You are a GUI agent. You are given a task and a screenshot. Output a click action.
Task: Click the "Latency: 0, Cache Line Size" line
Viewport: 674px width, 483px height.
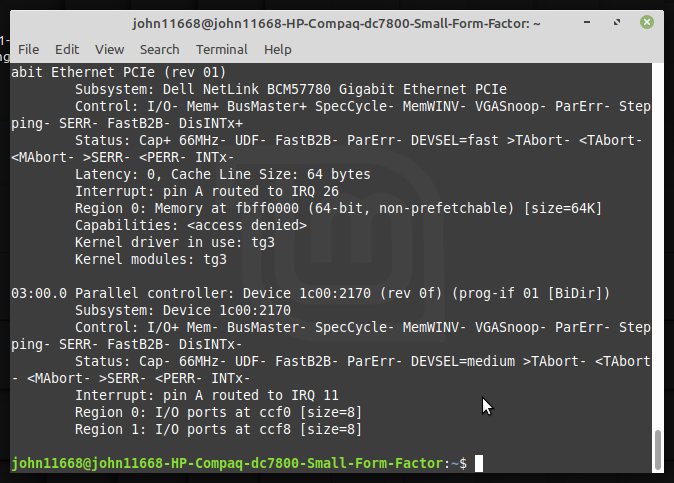222,174
